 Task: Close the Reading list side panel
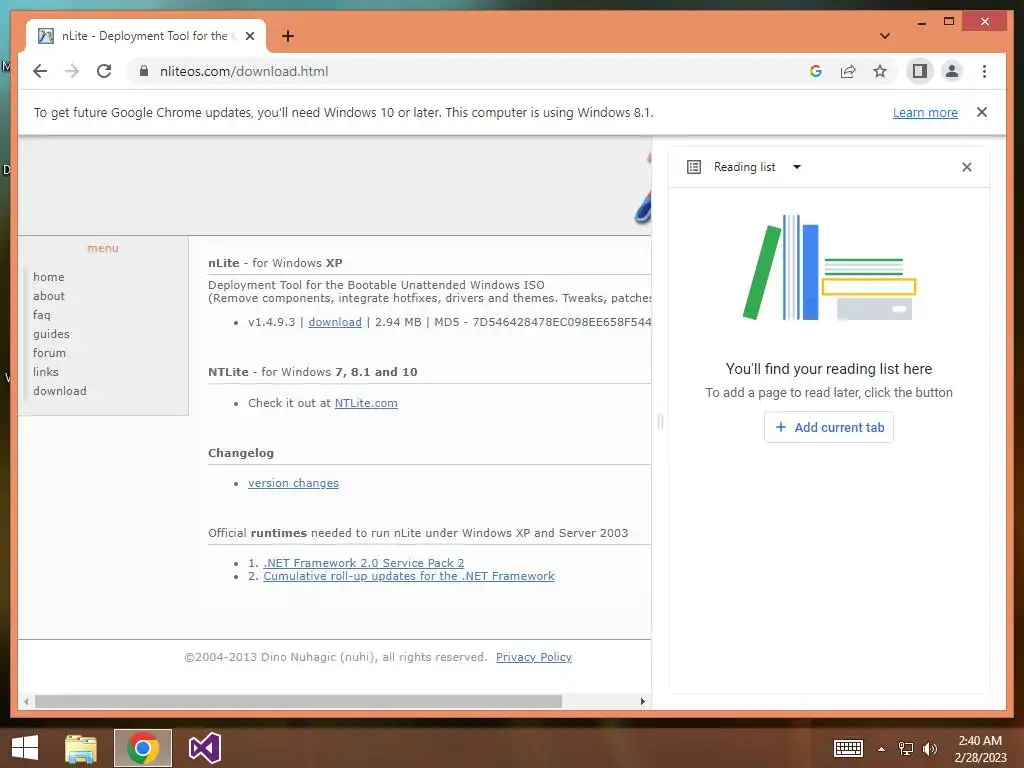coord(967,167)
